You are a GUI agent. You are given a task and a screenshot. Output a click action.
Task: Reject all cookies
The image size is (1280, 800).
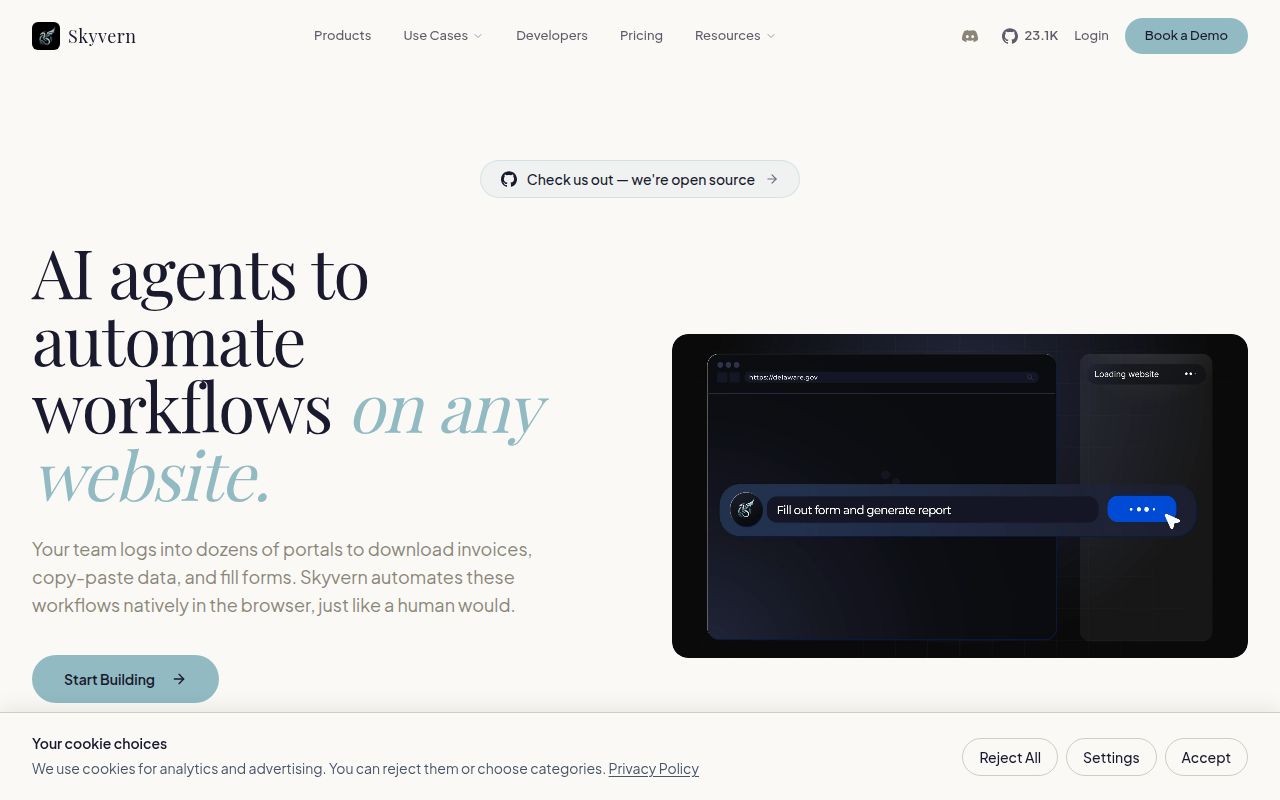point(1010,757)
